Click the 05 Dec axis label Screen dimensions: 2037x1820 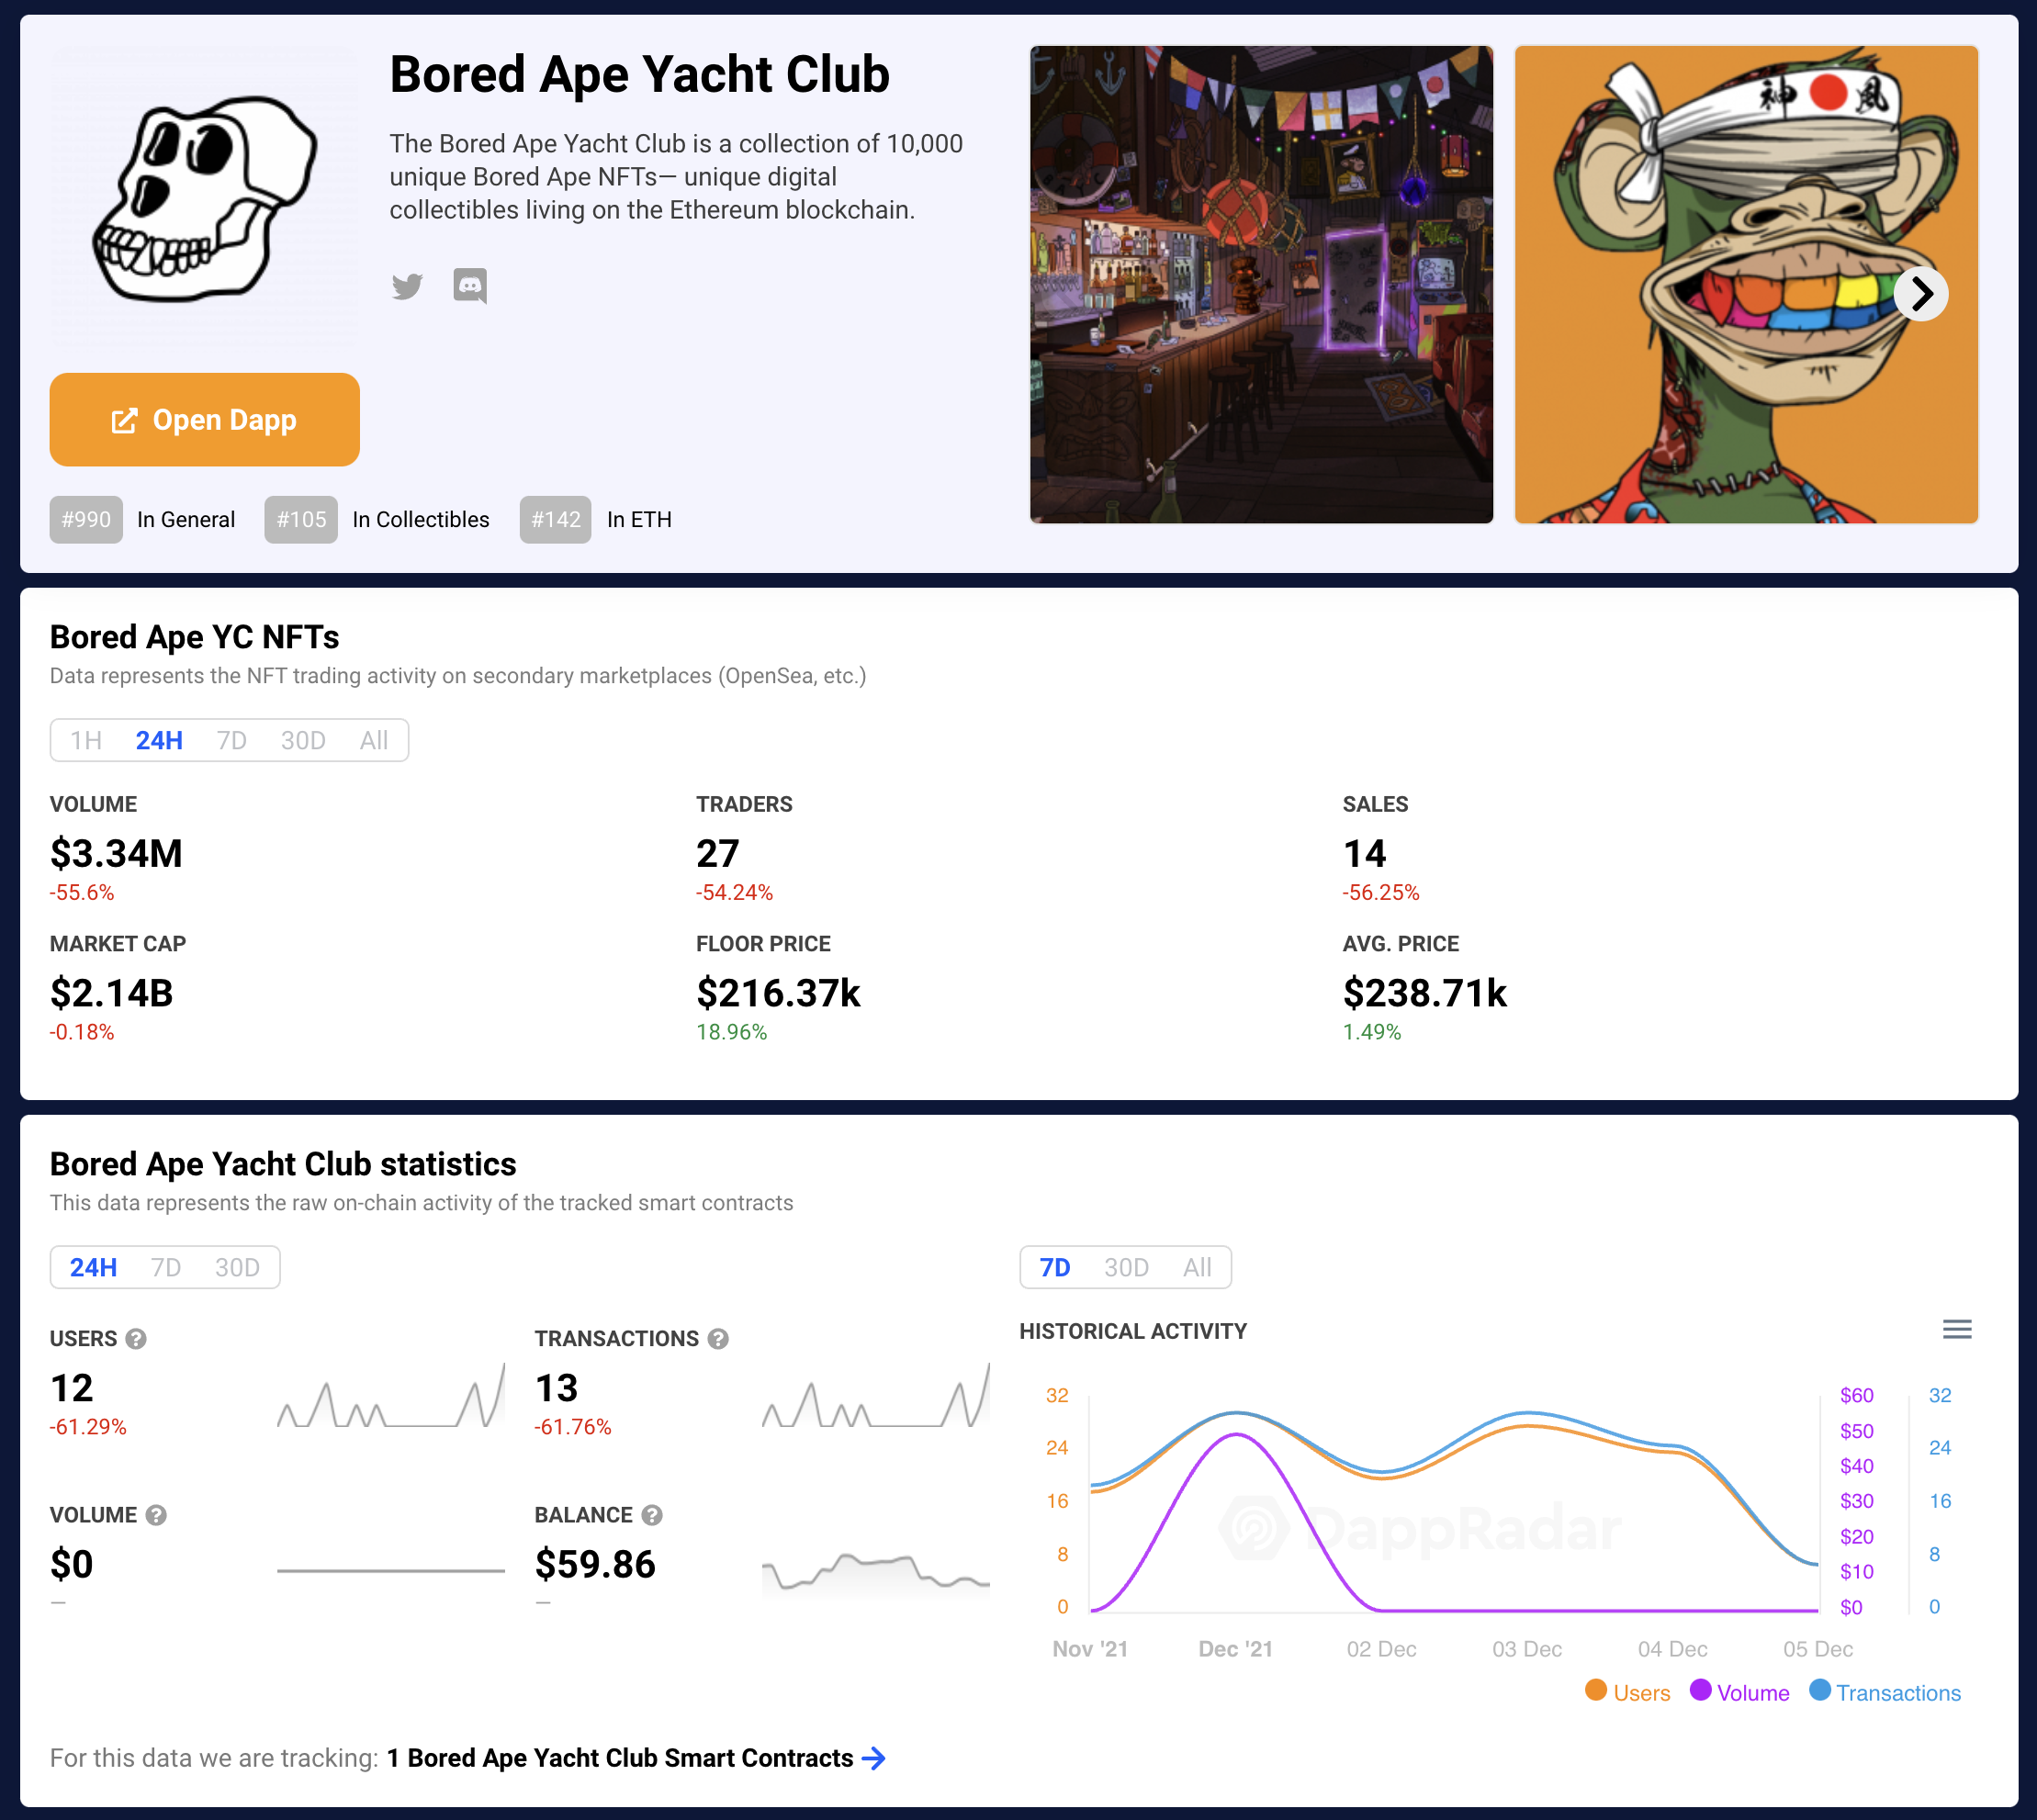coord(1818,1648)
